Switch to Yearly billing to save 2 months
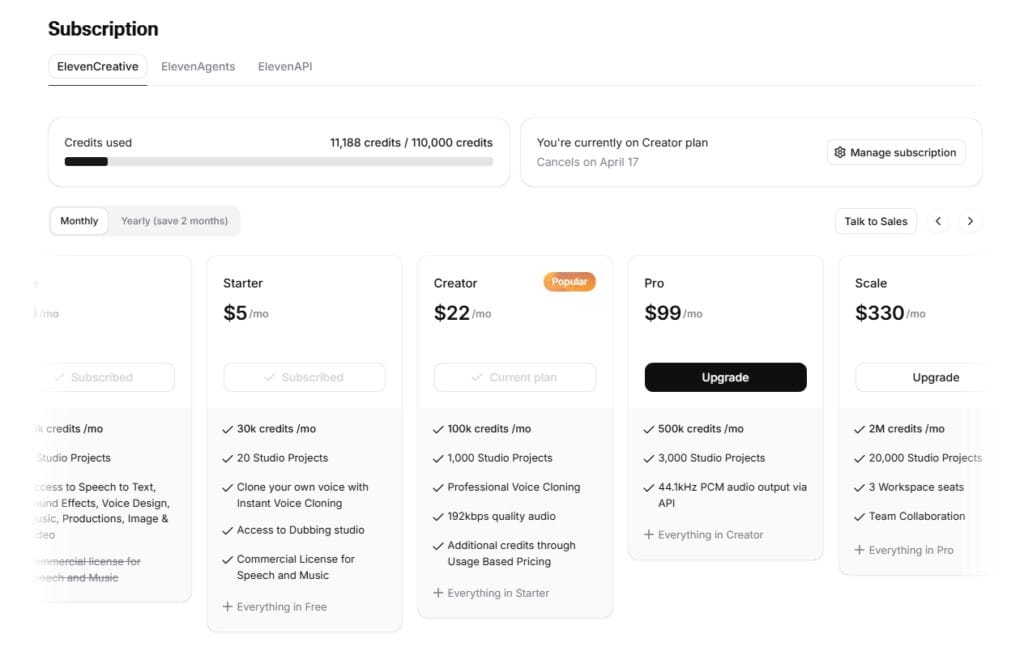This screenshot has height=651, width=1024. (x=175, y=221)
